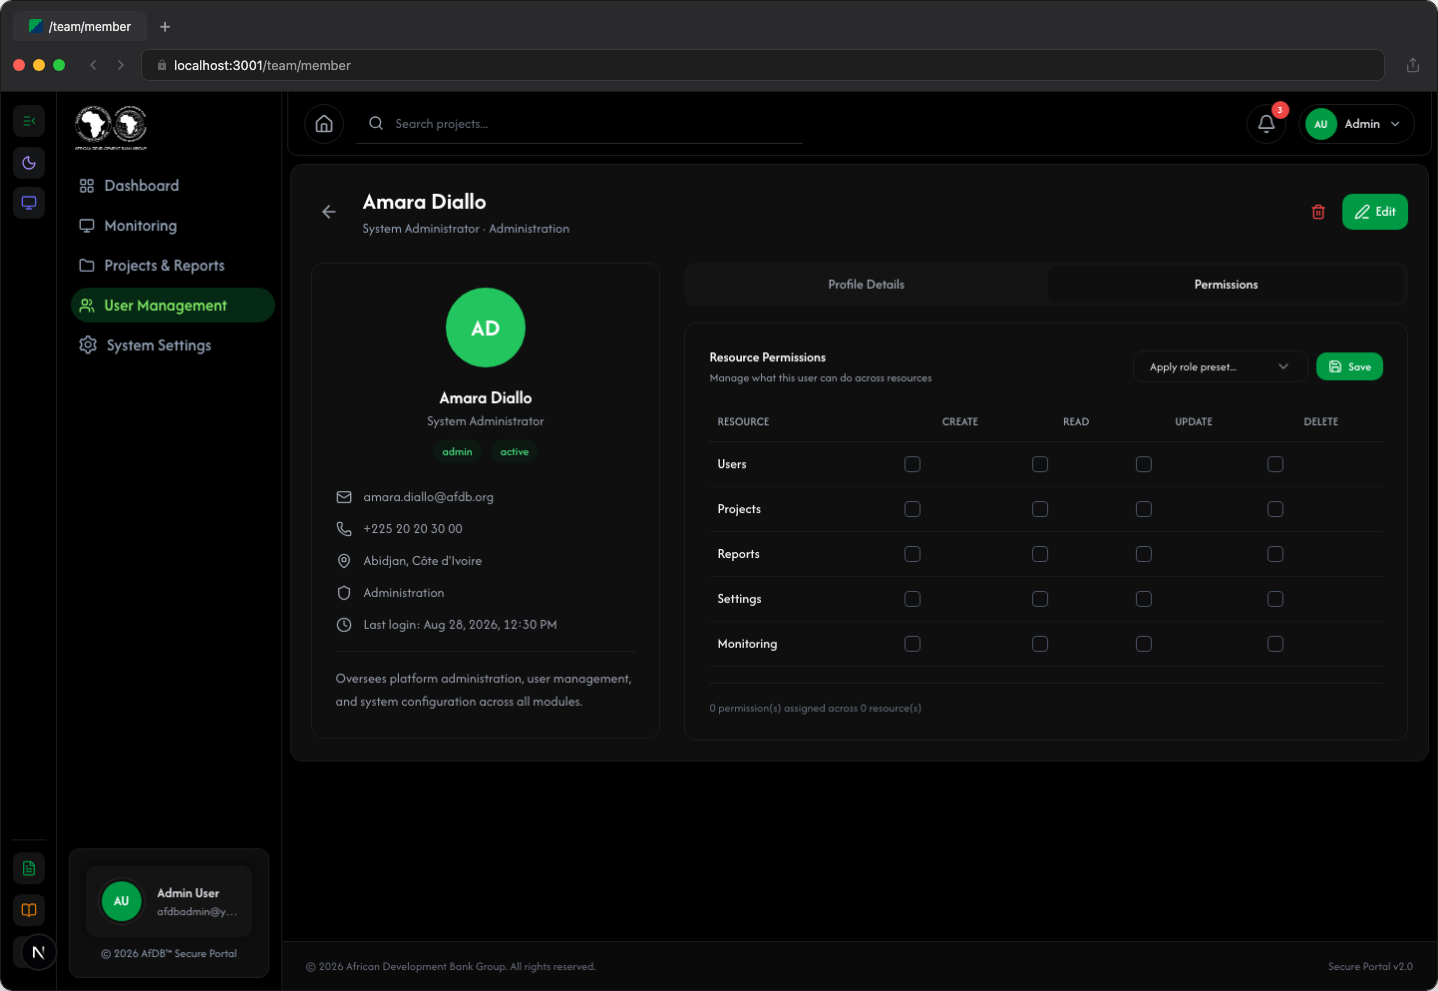Enable Read permission for Monitoring
1438x991 pixels.
pyautogui.click(x=1040, y=644)
